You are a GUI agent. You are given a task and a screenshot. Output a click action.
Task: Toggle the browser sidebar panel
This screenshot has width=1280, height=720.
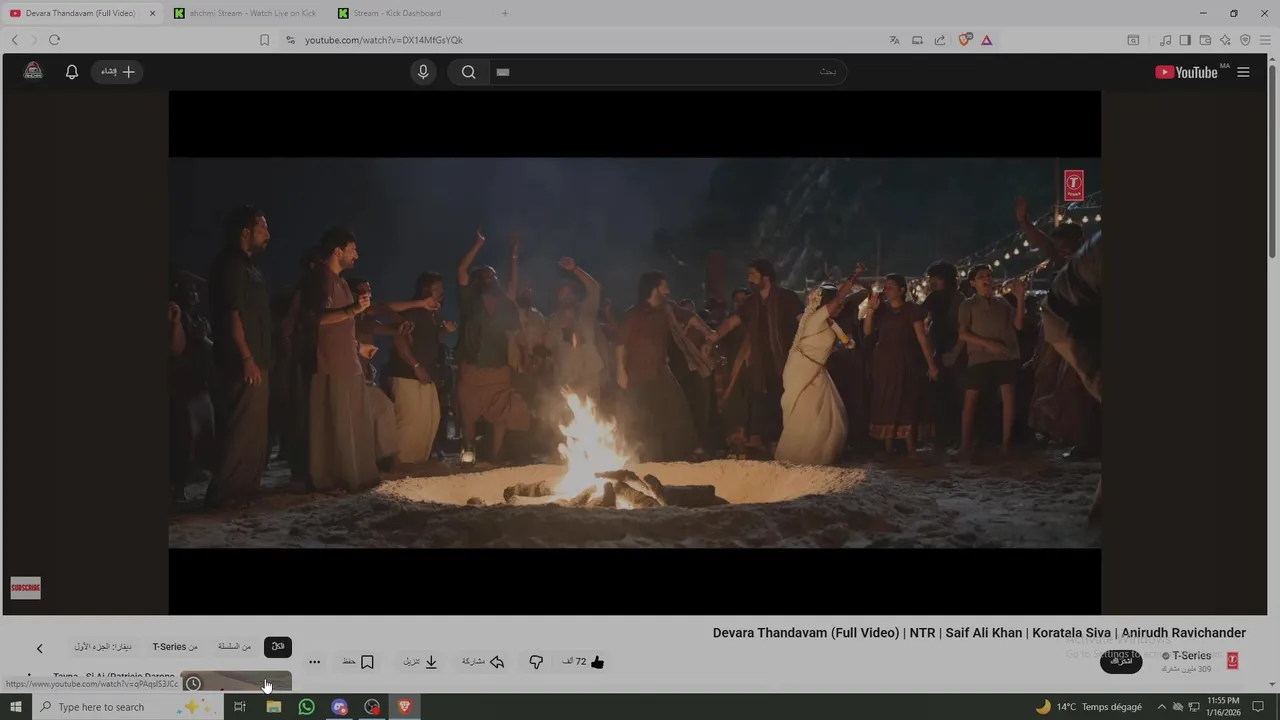[1185, 40]
